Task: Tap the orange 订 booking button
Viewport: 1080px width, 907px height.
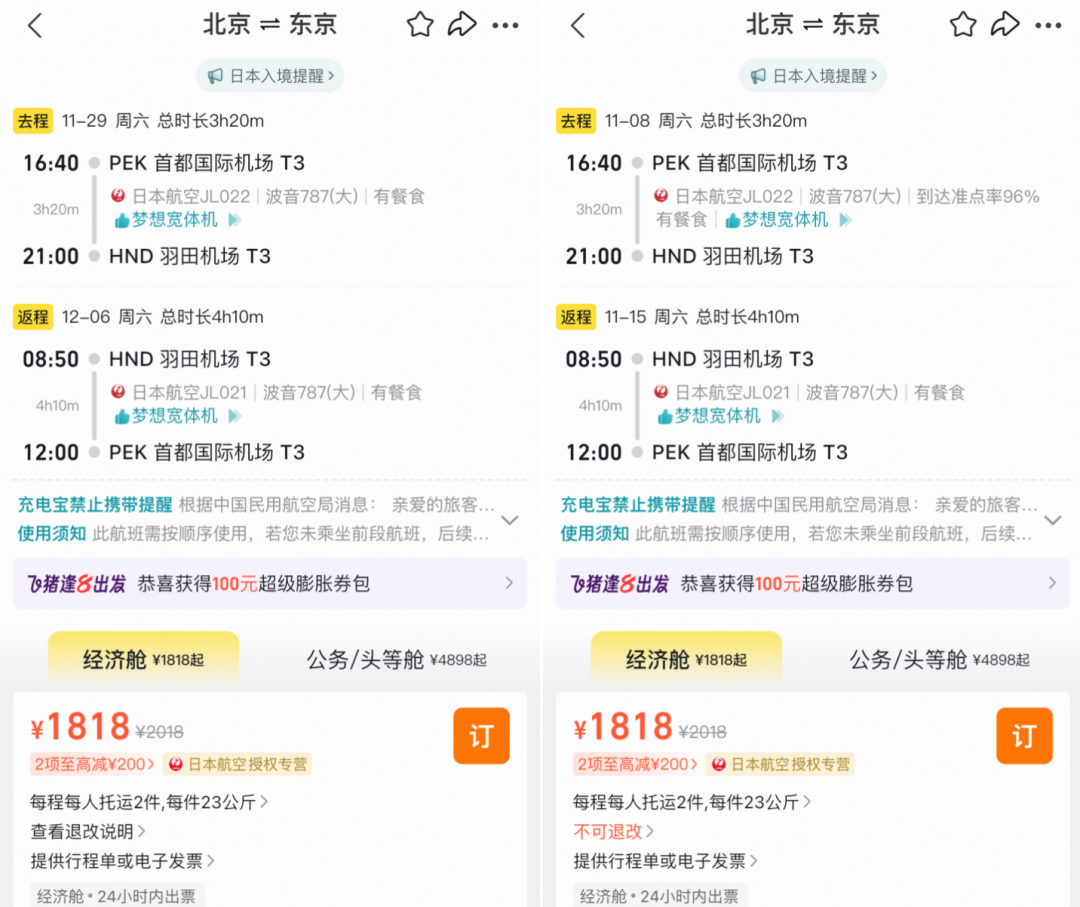Action: coord(481,736)
